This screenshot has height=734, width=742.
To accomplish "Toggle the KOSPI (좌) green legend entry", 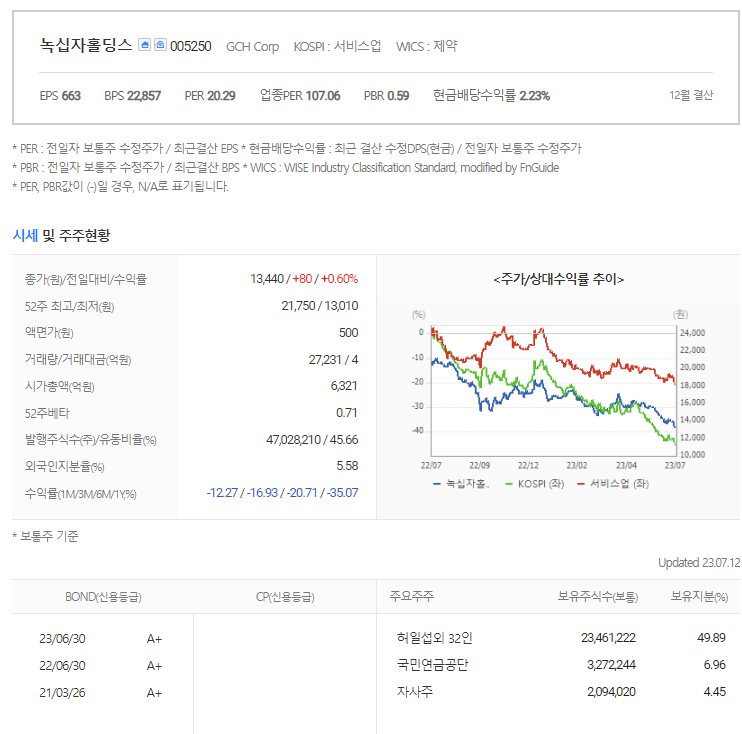I will (x=535, y=484).
